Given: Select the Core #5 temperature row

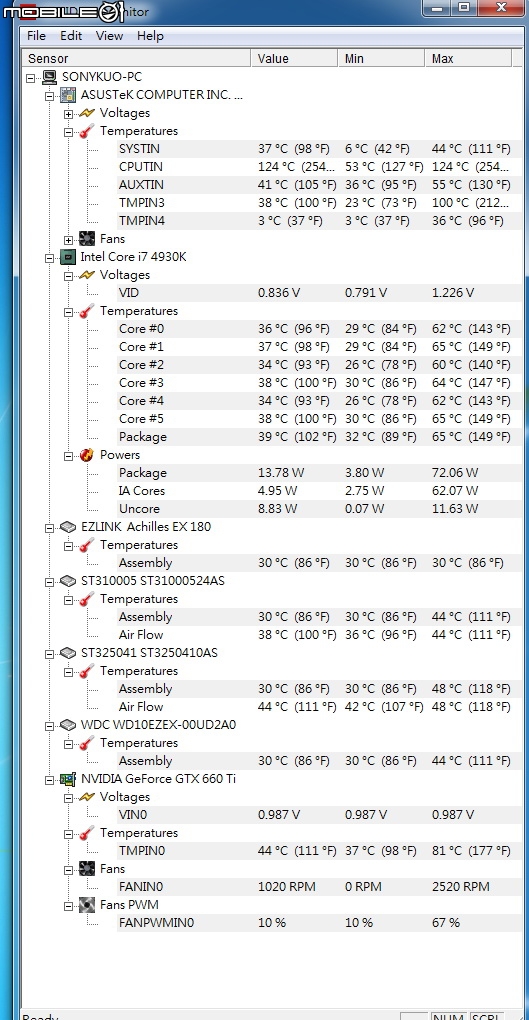Looking at the screenshot, I should pos(319,419).
